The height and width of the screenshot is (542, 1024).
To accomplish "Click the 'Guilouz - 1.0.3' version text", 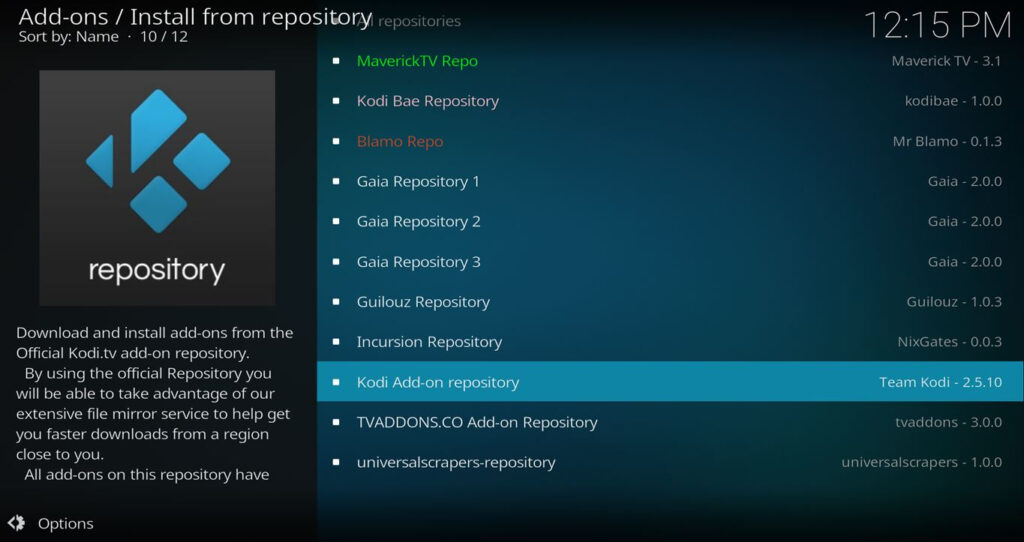I will (954, 302).
